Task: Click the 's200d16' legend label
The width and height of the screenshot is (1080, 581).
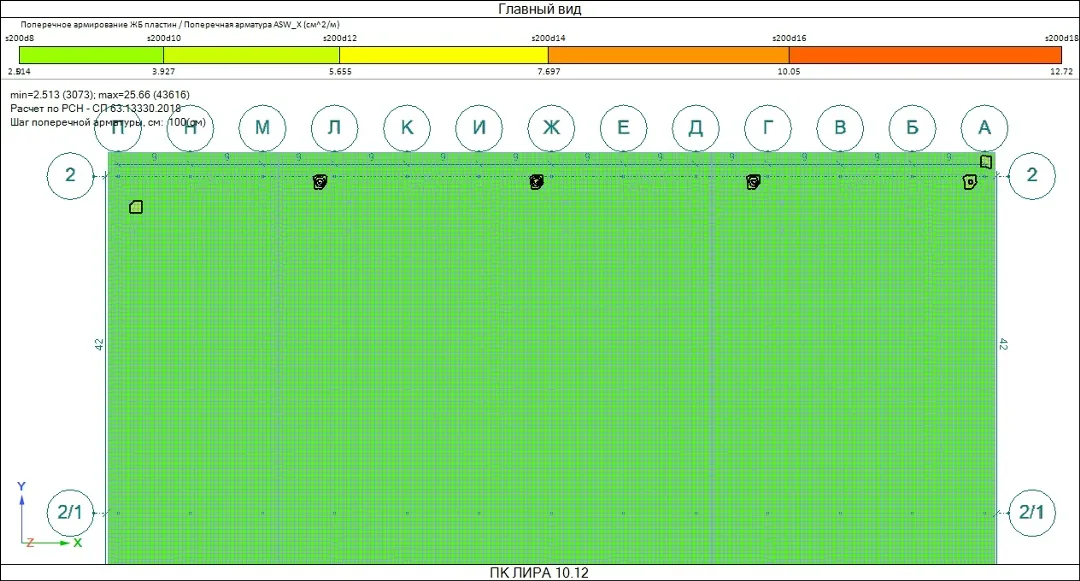Action: coord(789,39)
